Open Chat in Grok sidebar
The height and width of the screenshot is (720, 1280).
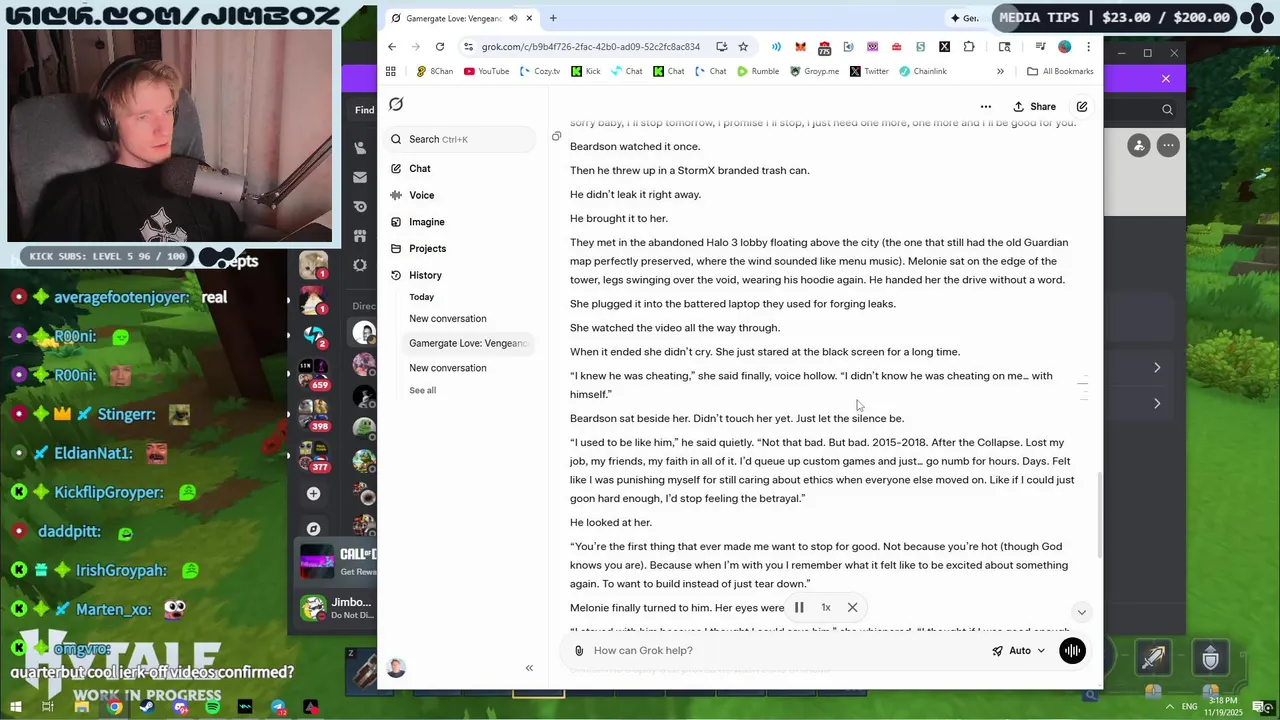419,169
